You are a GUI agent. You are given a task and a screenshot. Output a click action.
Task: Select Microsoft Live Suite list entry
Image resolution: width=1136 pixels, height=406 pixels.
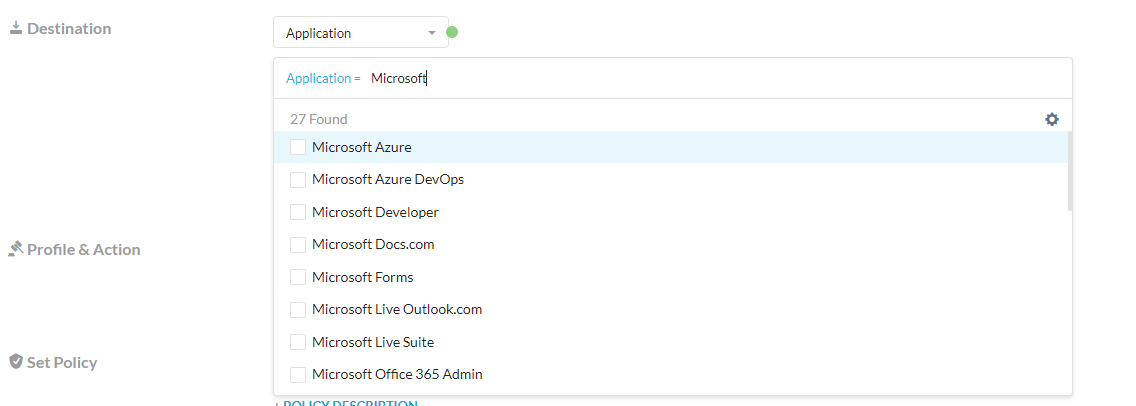click(373, 342)
